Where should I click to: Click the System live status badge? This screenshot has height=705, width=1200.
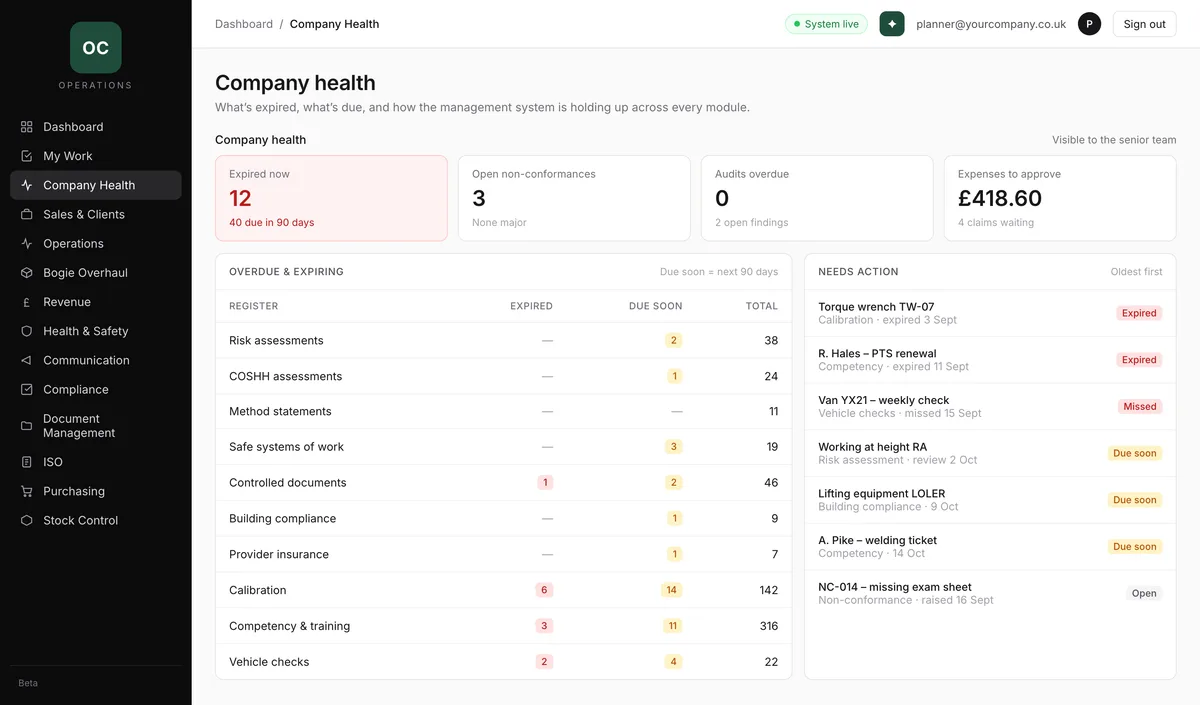826,24
